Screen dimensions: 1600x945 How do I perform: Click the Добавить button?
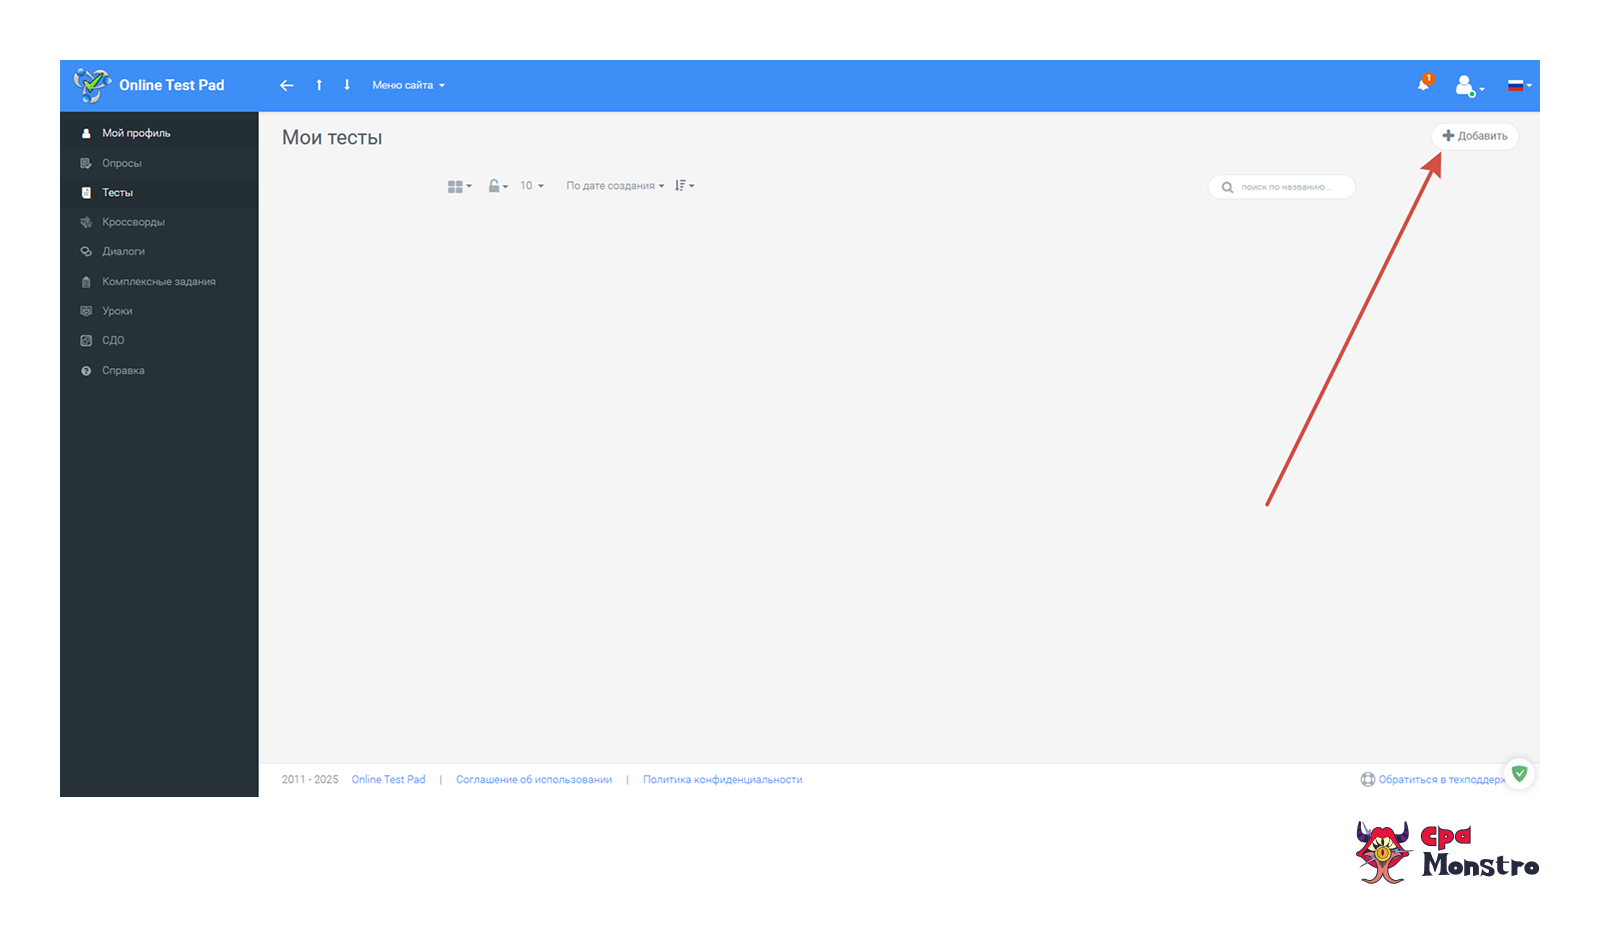pos(1475,136)
